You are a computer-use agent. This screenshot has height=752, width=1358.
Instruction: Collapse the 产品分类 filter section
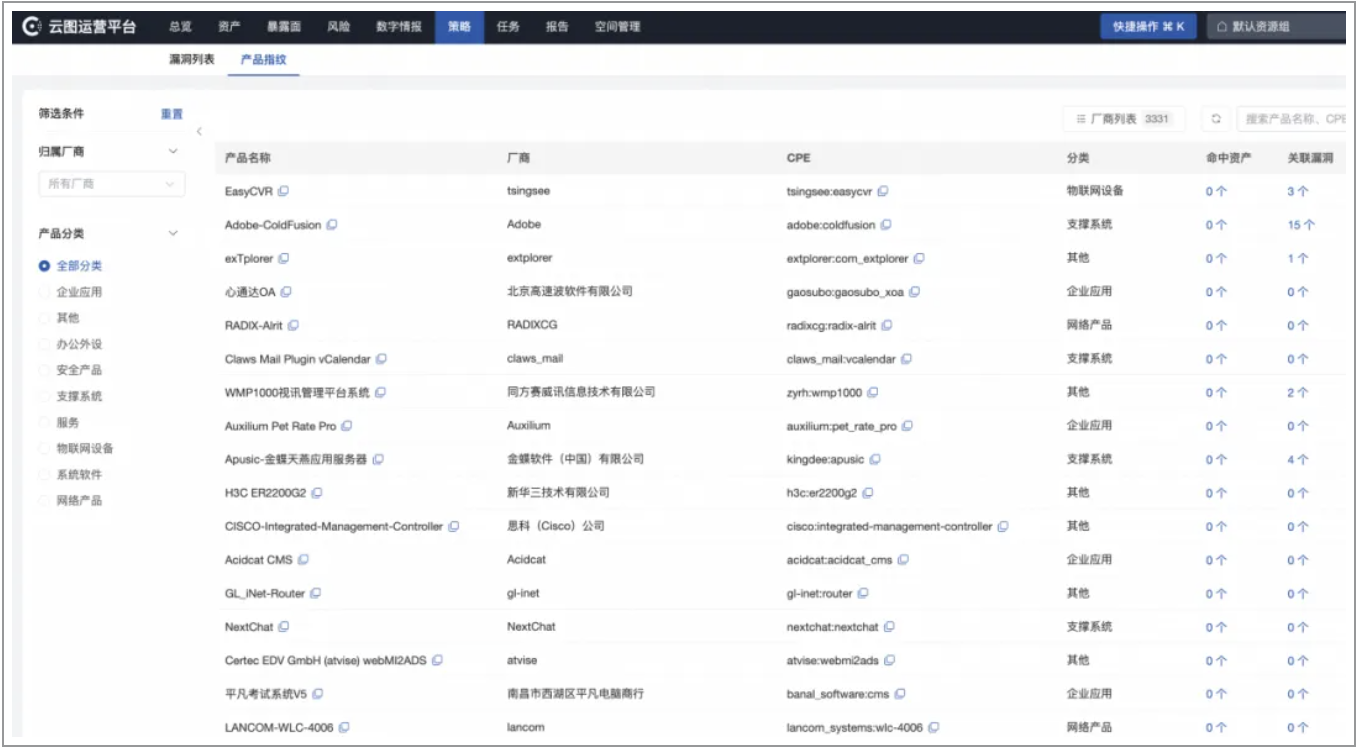[x=173, y=233]
